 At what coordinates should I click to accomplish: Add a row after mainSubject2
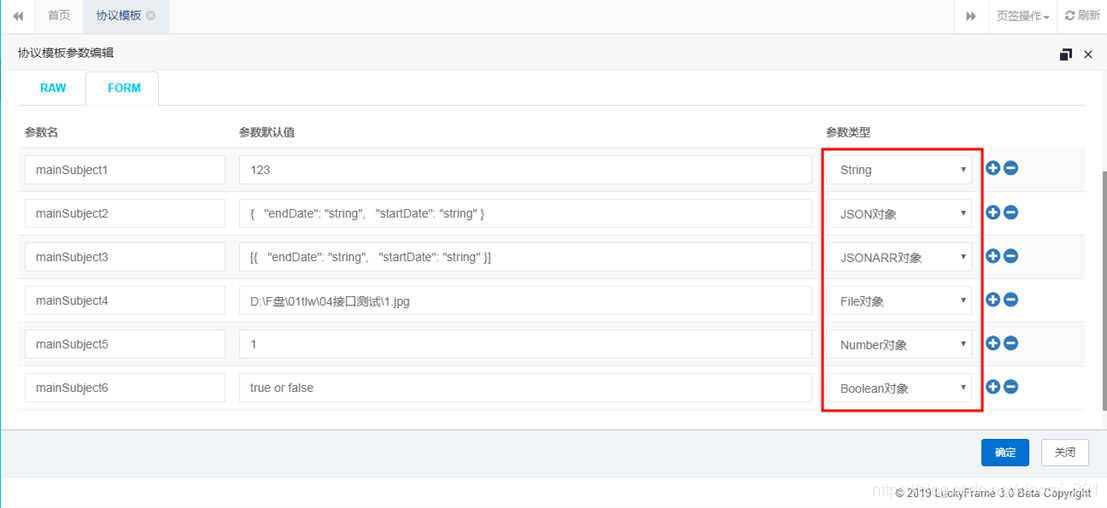point(993,212)
